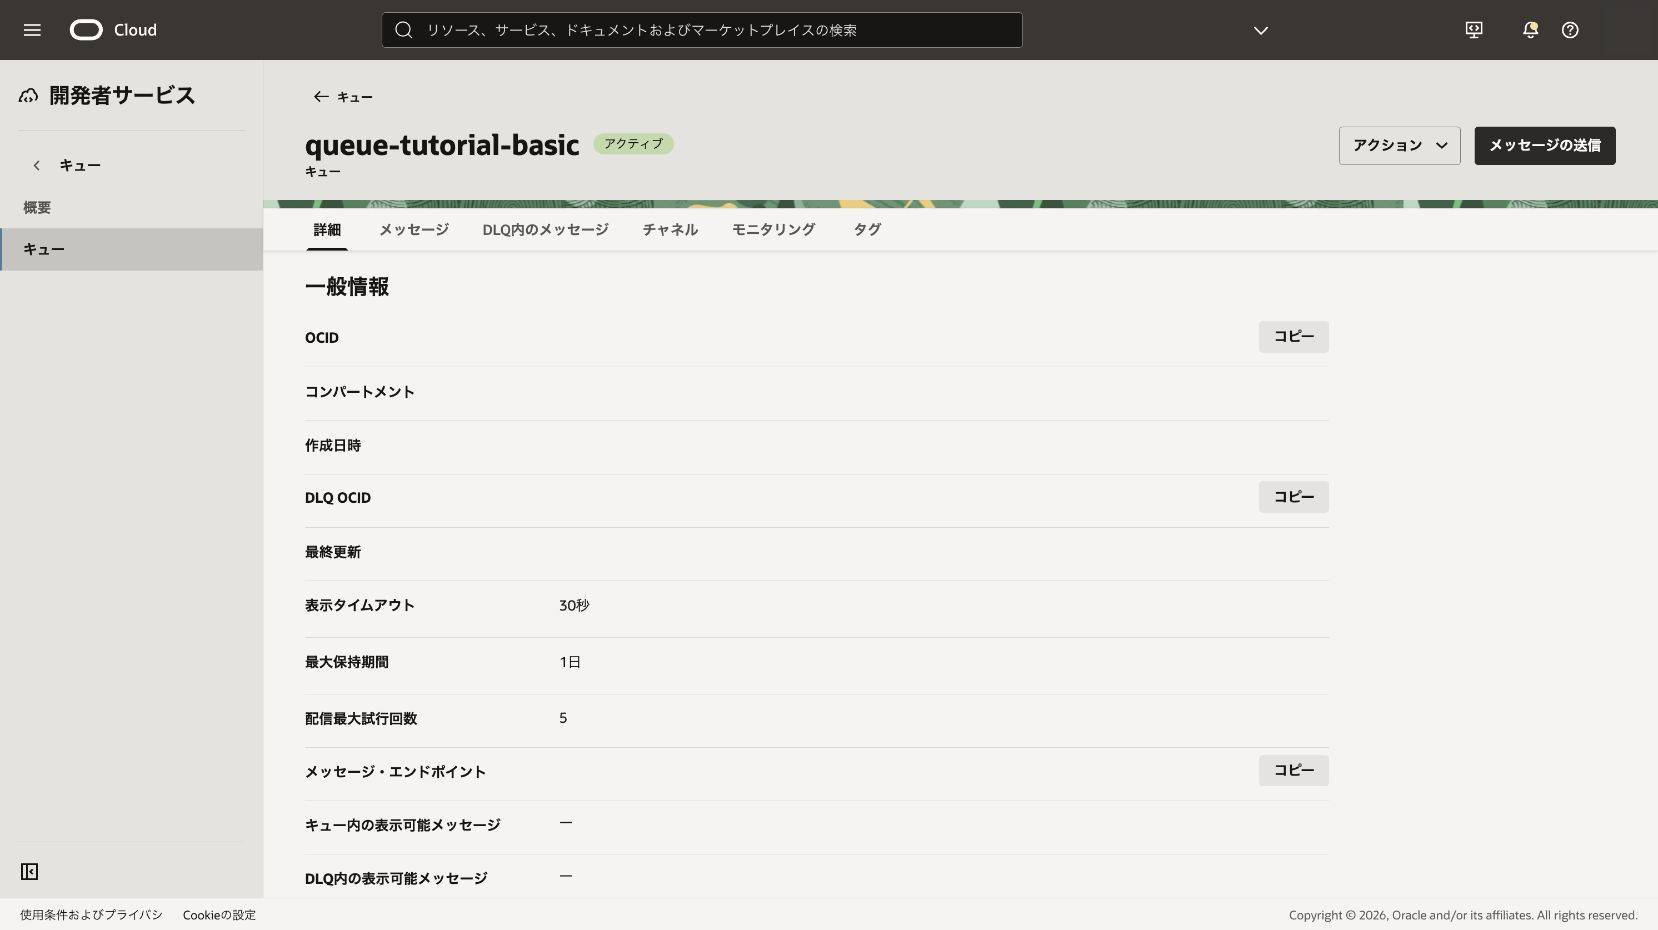This screenshot has height=930, width=1658.
Task: Click the メッセージの送信 button
Action: coord(1545,145)
